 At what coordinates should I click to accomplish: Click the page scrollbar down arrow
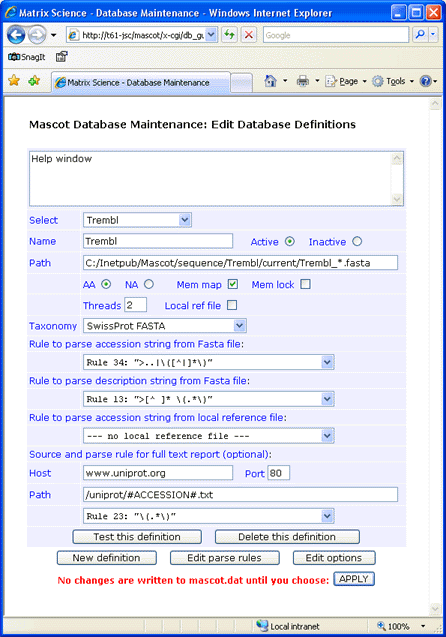click(x=435, y=609)
